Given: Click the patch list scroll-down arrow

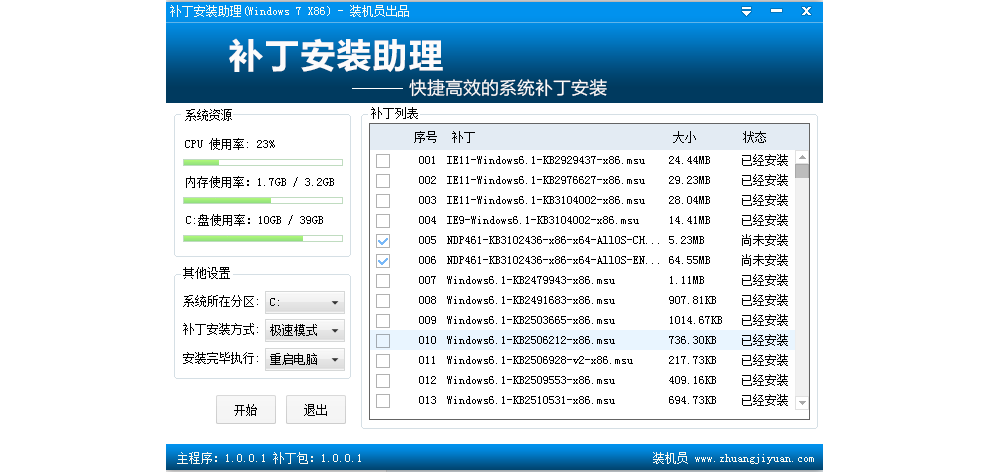Looking at the screenshot, I should coord(802,402).
